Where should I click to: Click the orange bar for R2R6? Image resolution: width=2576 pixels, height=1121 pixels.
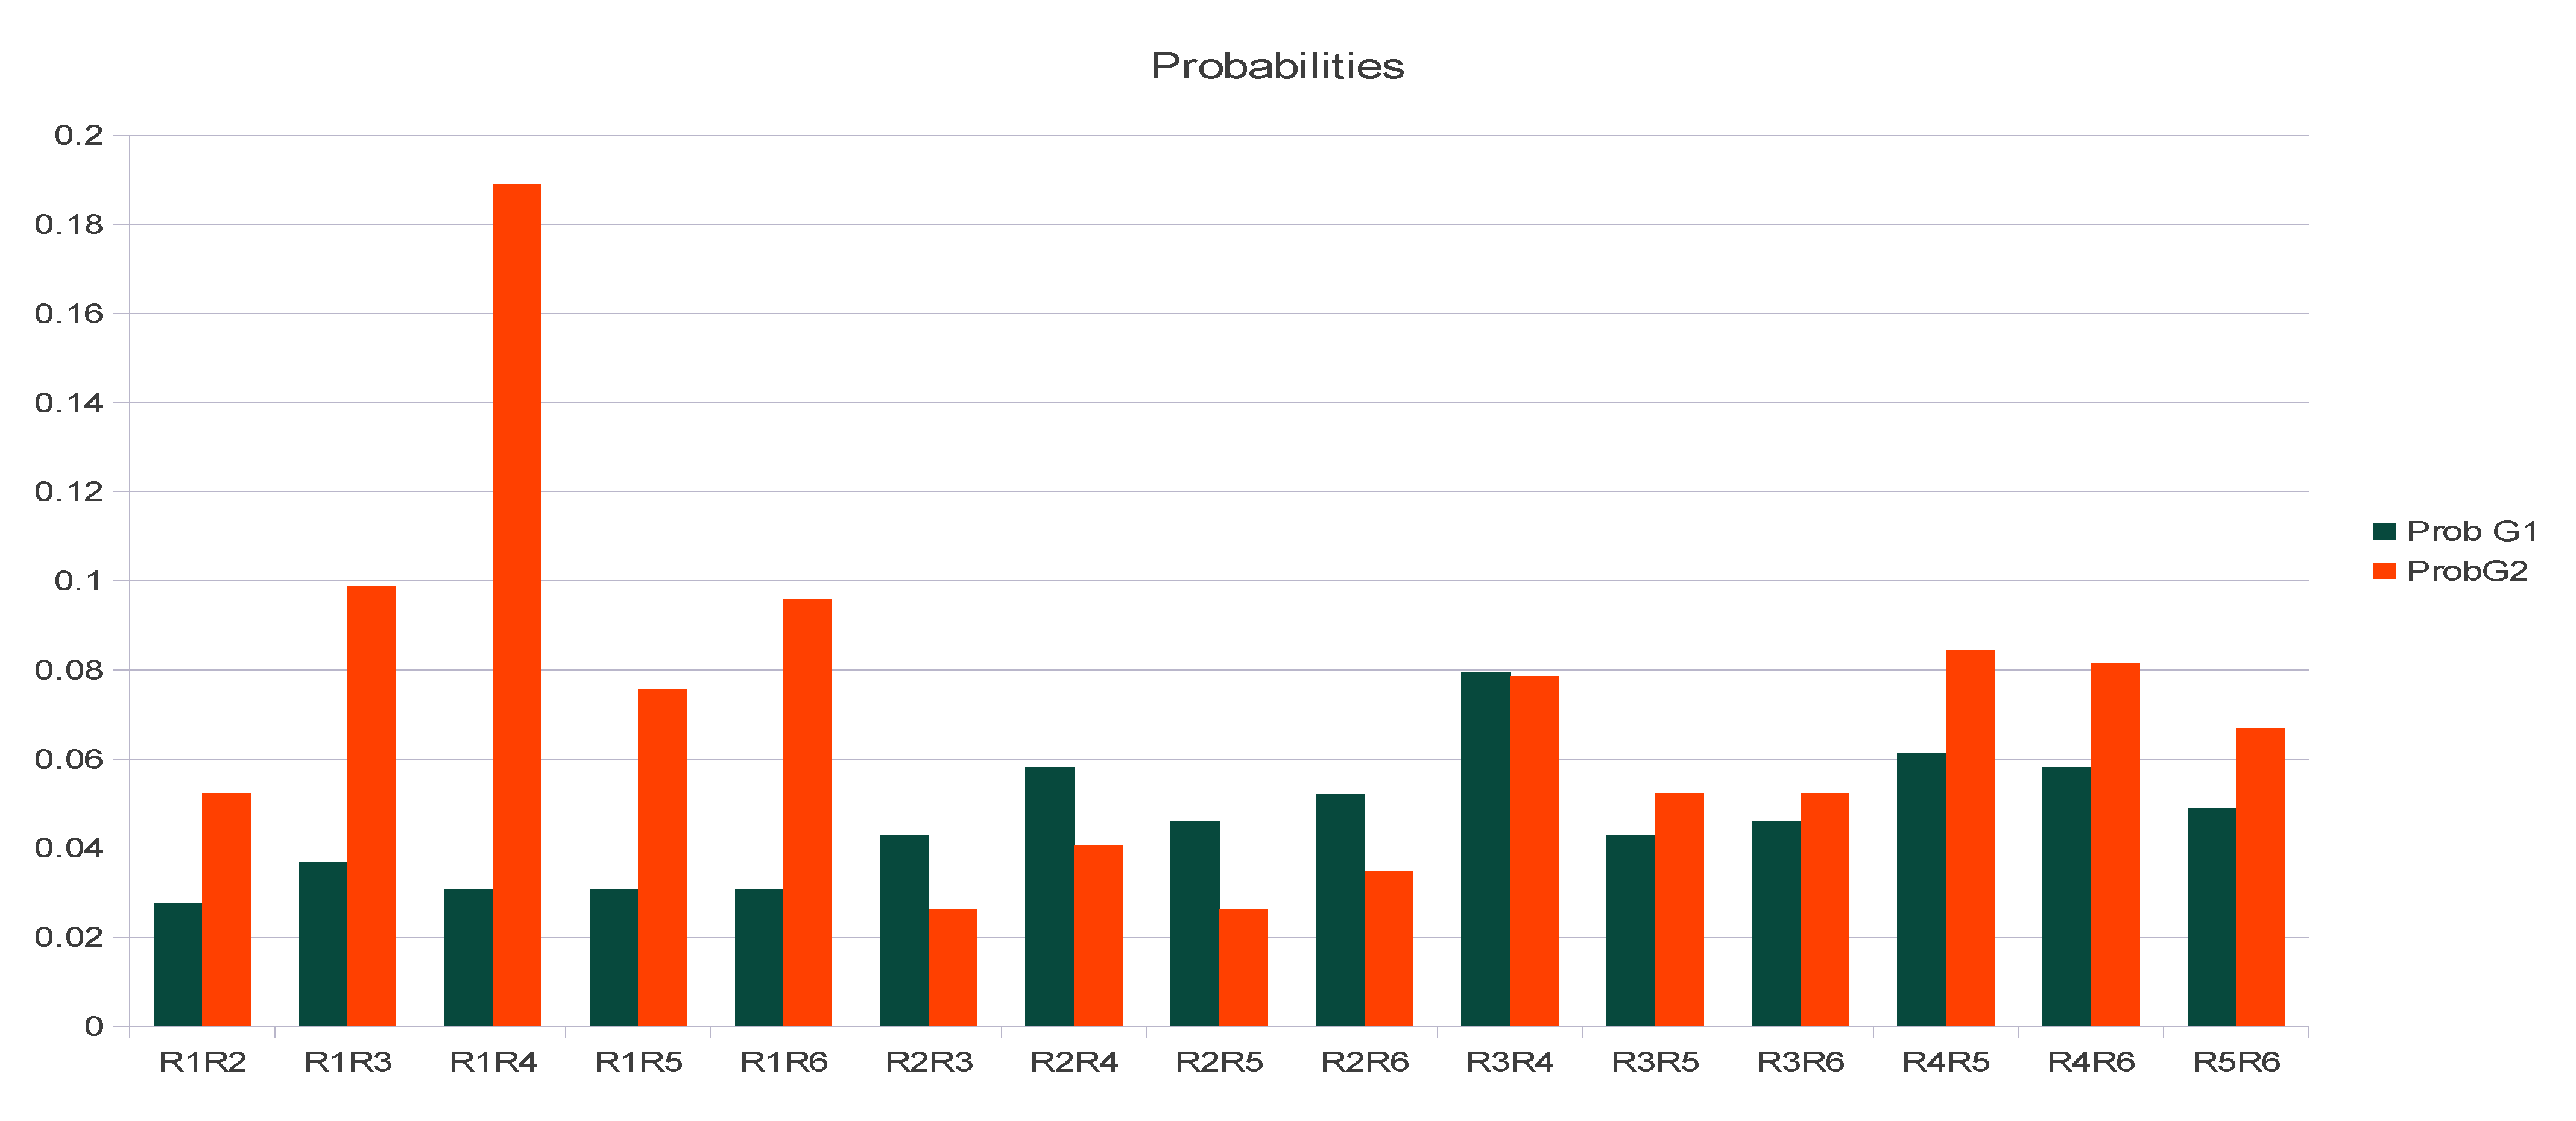click(x=1388, y=948)
